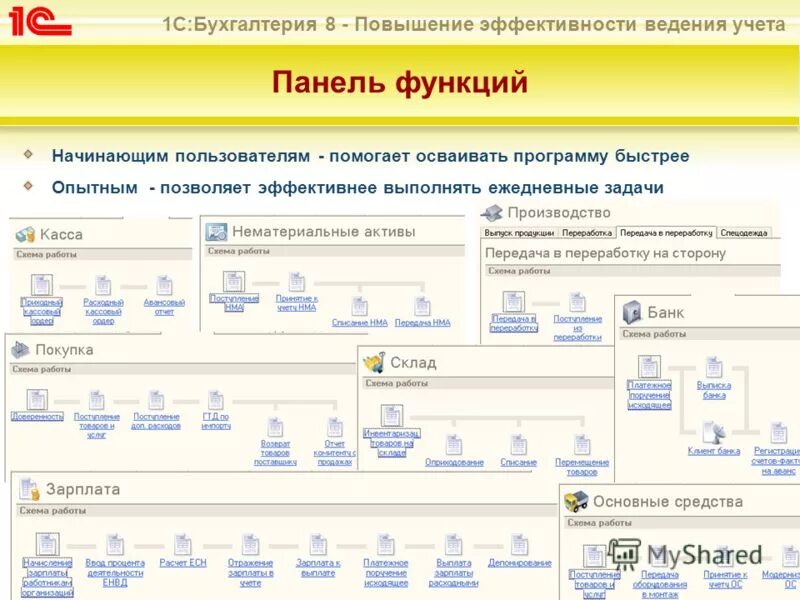This screenshot has height=600, width=800.
Task: Switch to the Выпуск продукции tab
Action: tap(519, 232)
